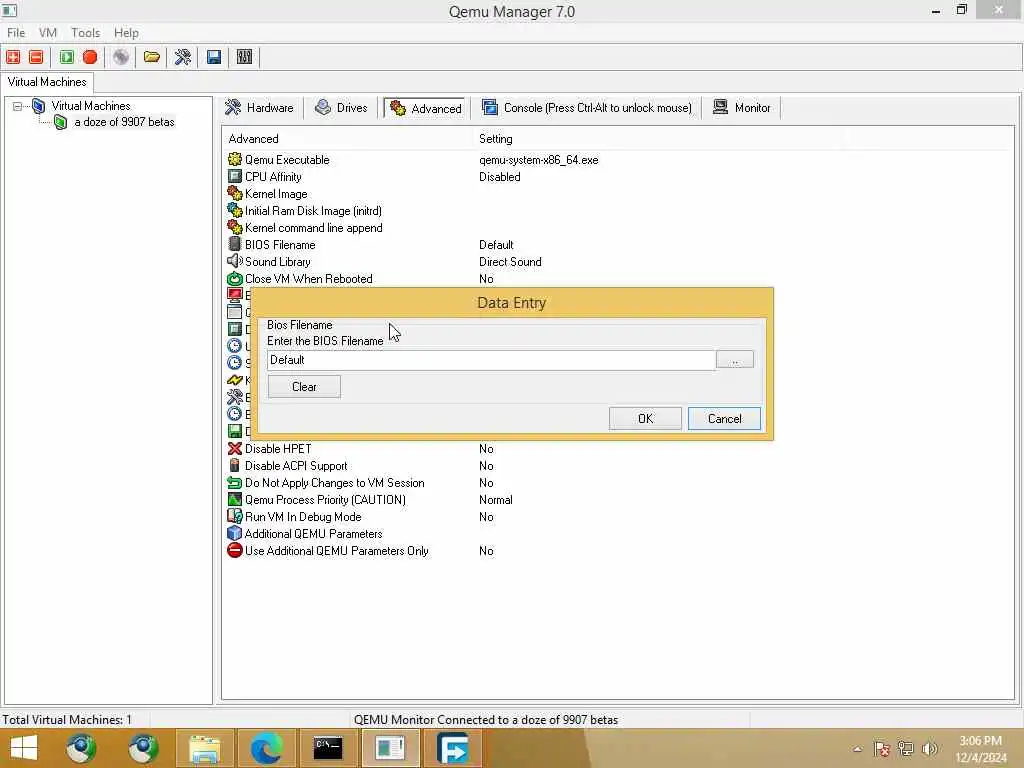Click the Disable HPET red X icon

coord(234,449)
